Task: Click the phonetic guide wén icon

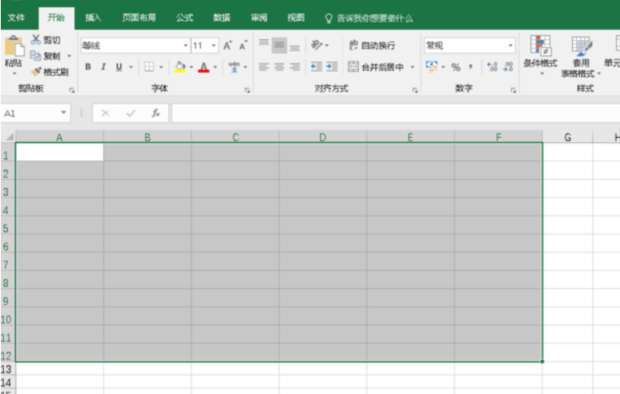Action: (x=234, y=67)
